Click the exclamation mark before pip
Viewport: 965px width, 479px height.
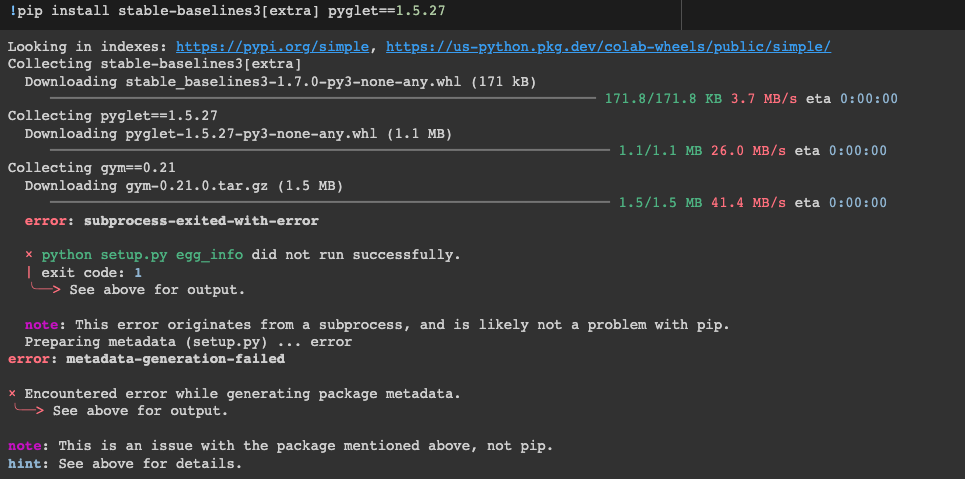(12, 12)
